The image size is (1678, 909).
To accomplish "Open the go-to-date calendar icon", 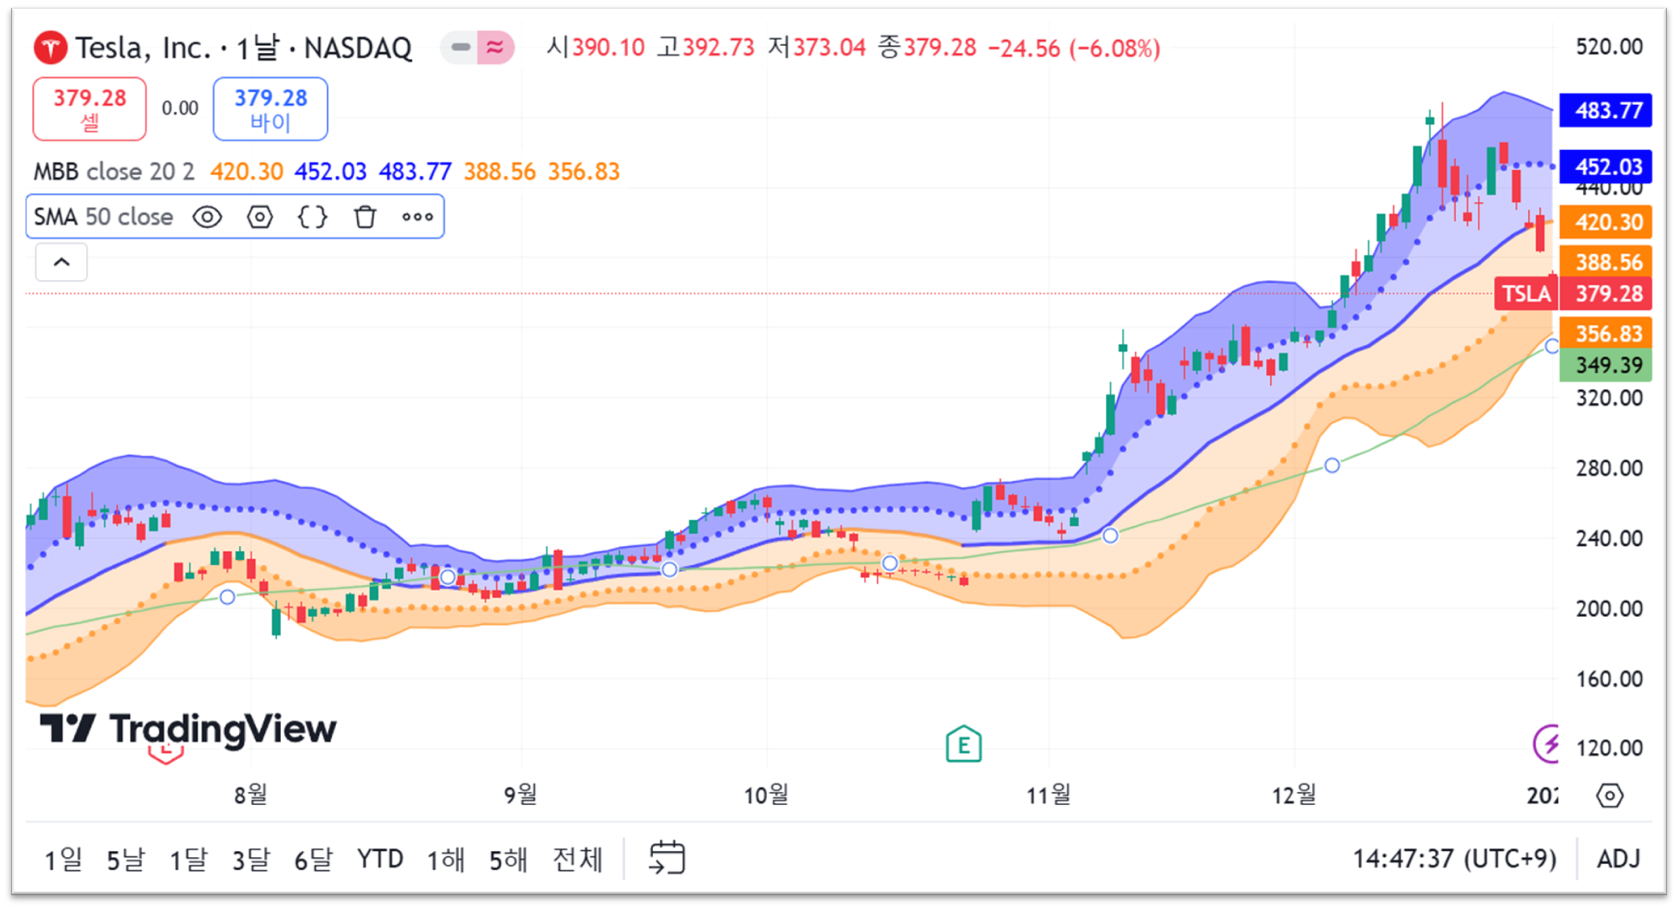I will [667, 858].
